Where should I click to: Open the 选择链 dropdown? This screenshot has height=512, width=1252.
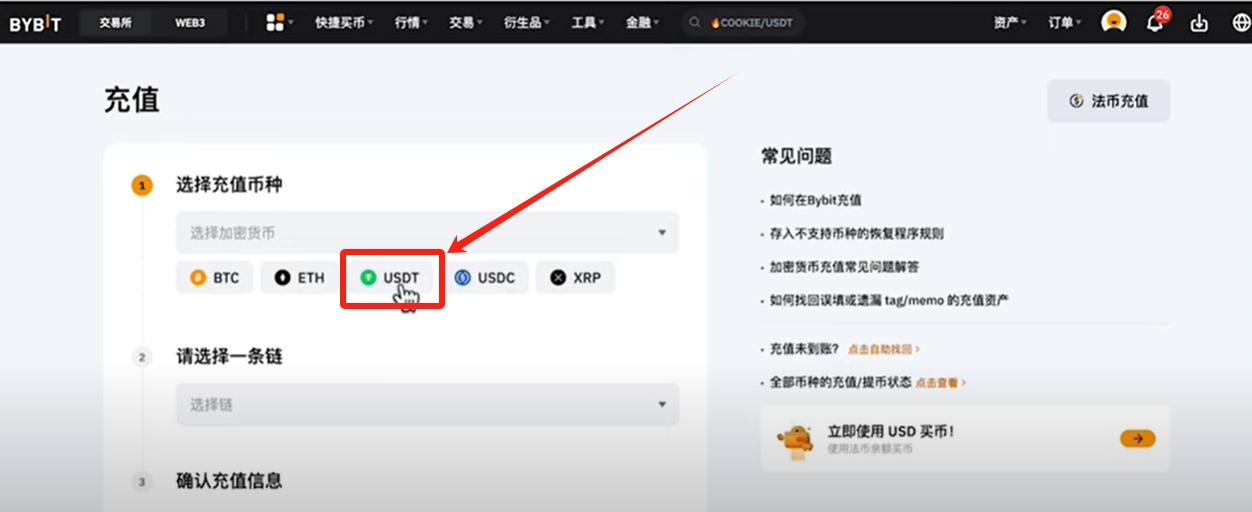tap(428, 405)
